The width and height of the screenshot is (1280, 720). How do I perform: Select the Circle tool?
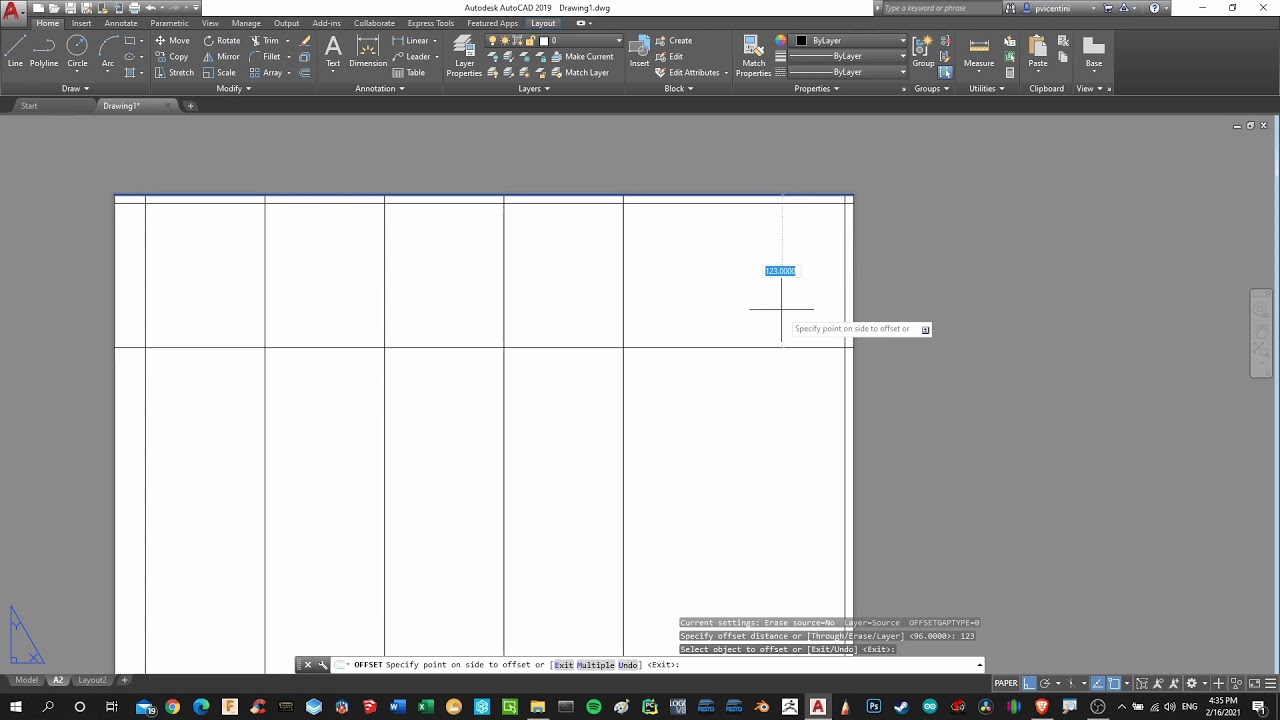click(x=77, y=51)
